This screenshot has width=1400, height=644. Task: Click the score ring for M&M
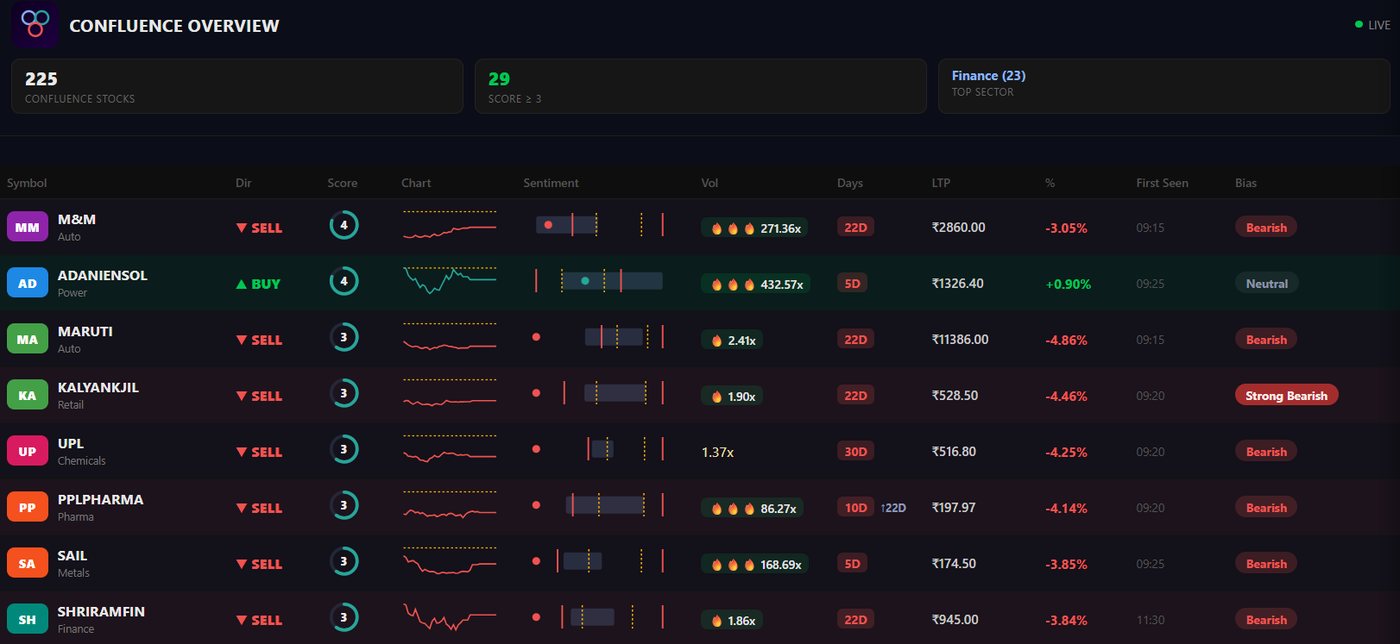tap(344, 226)
